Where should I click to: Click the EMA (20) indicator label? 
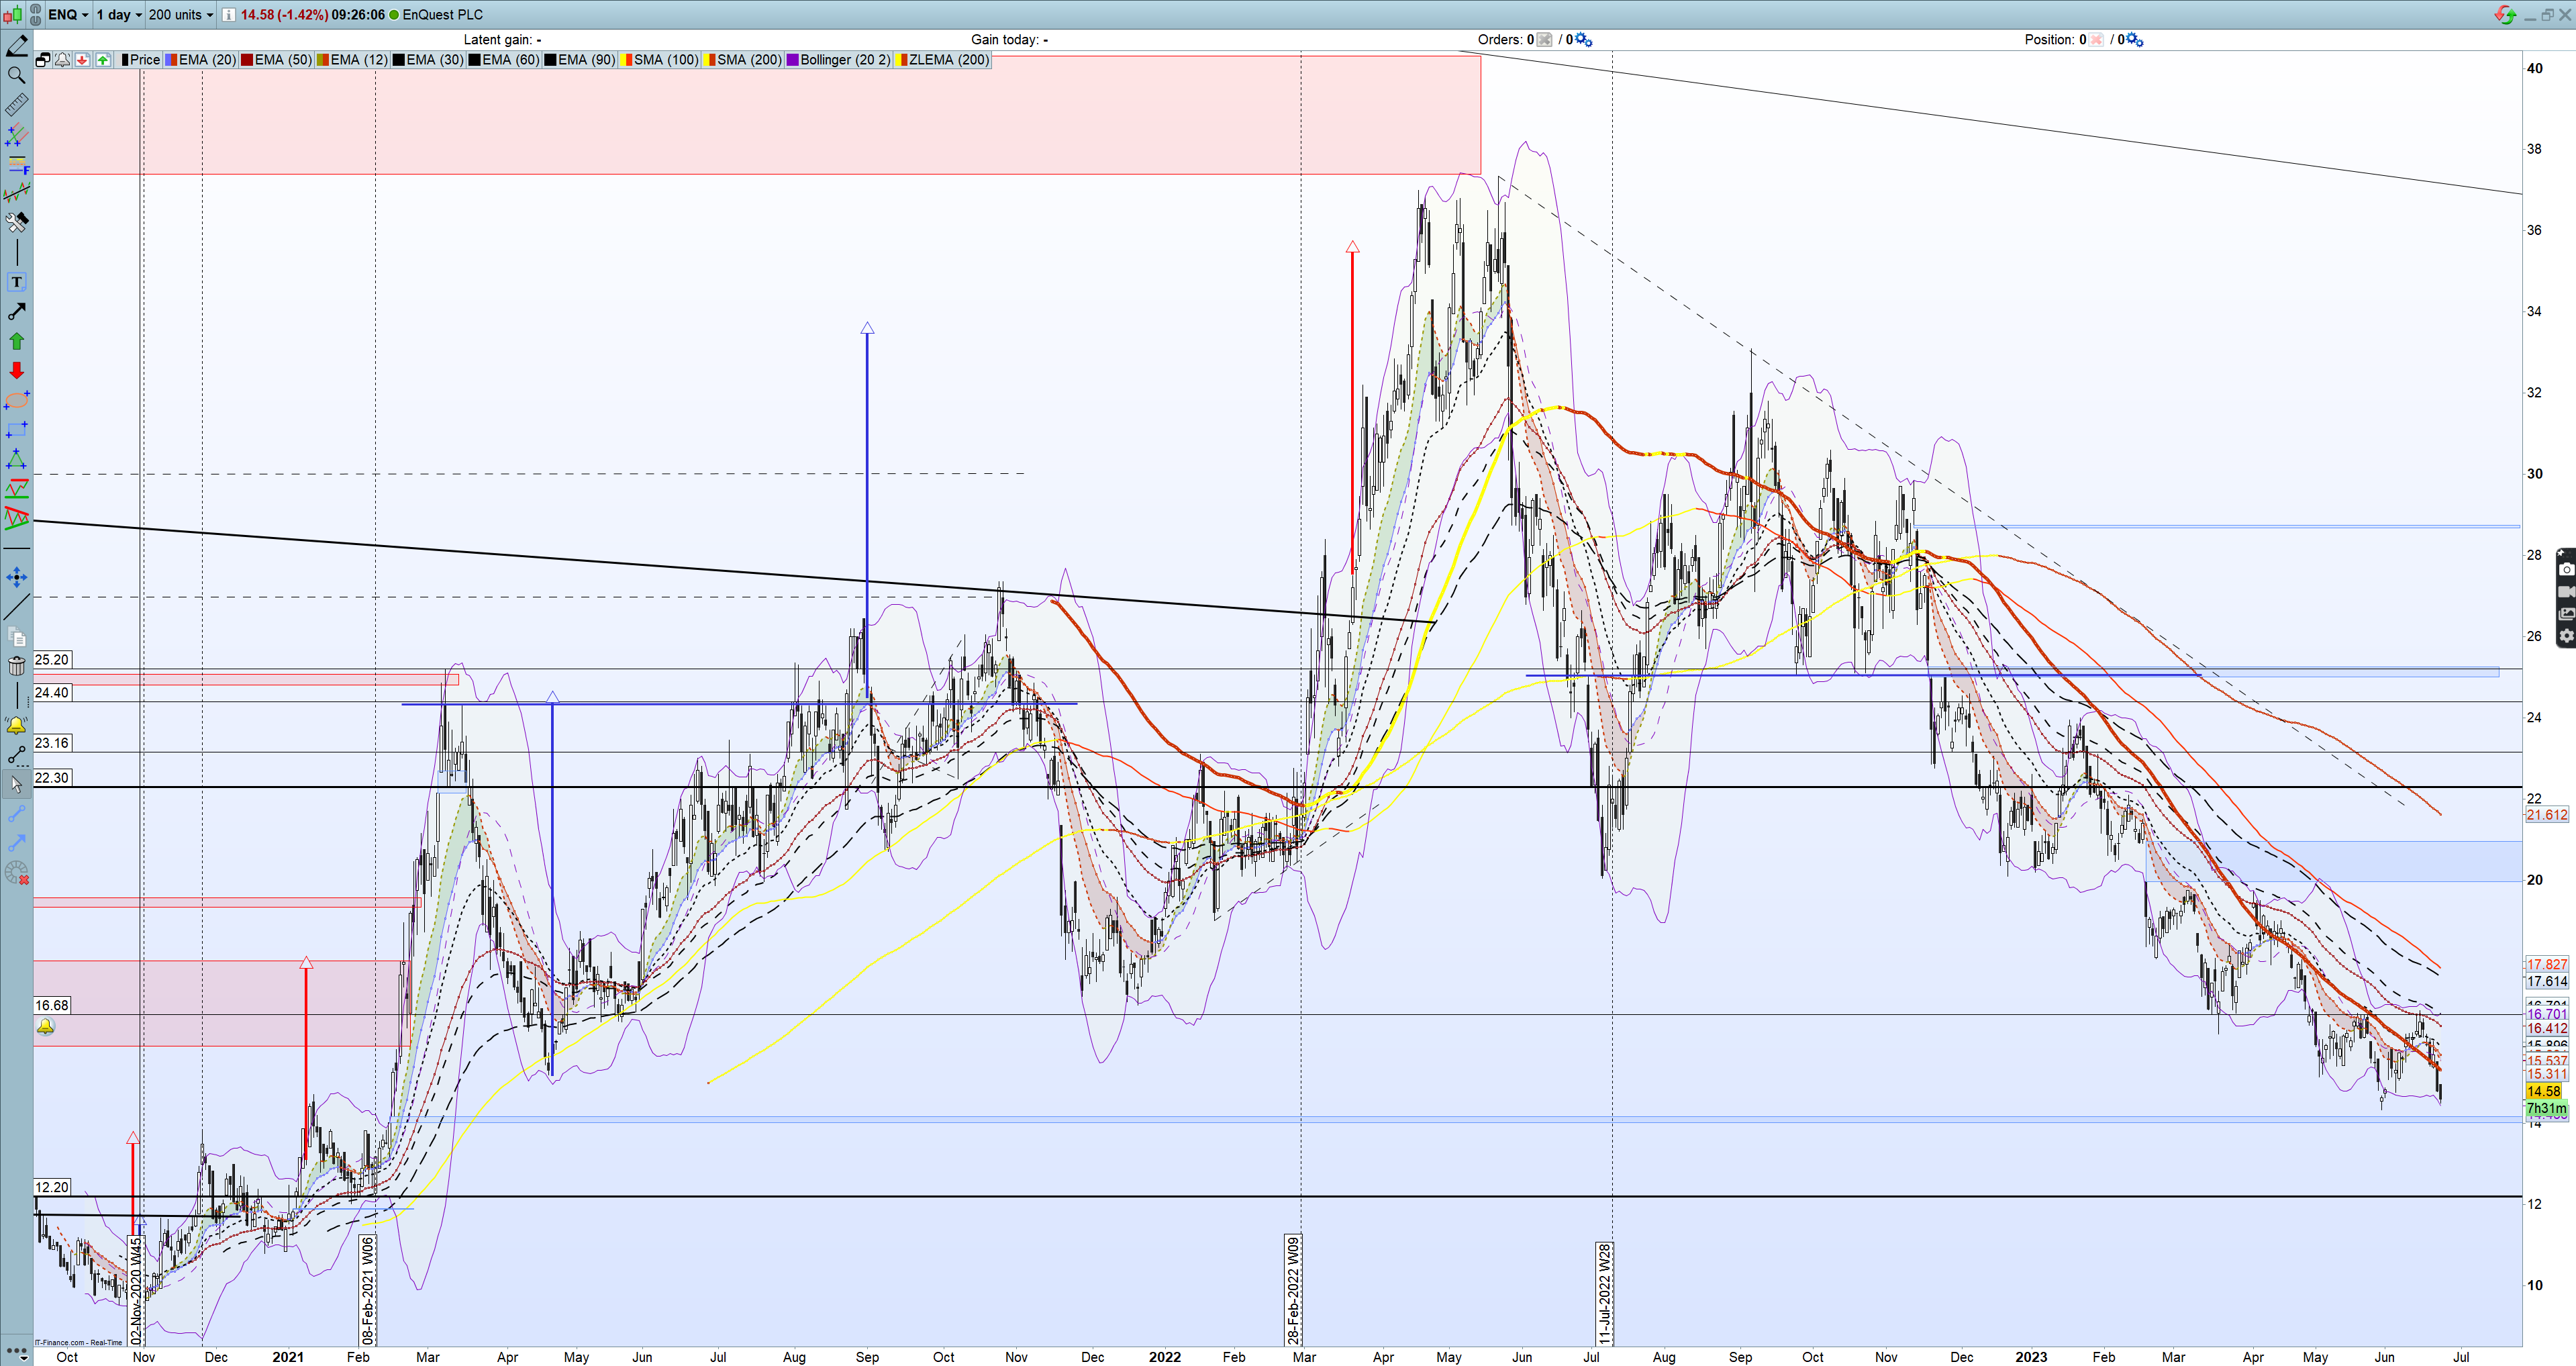201,60
